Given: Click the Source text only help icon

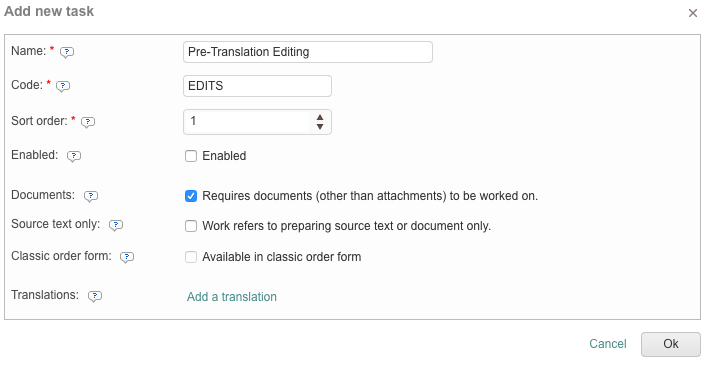Looking at the screenshot, I should coord(116,225).
